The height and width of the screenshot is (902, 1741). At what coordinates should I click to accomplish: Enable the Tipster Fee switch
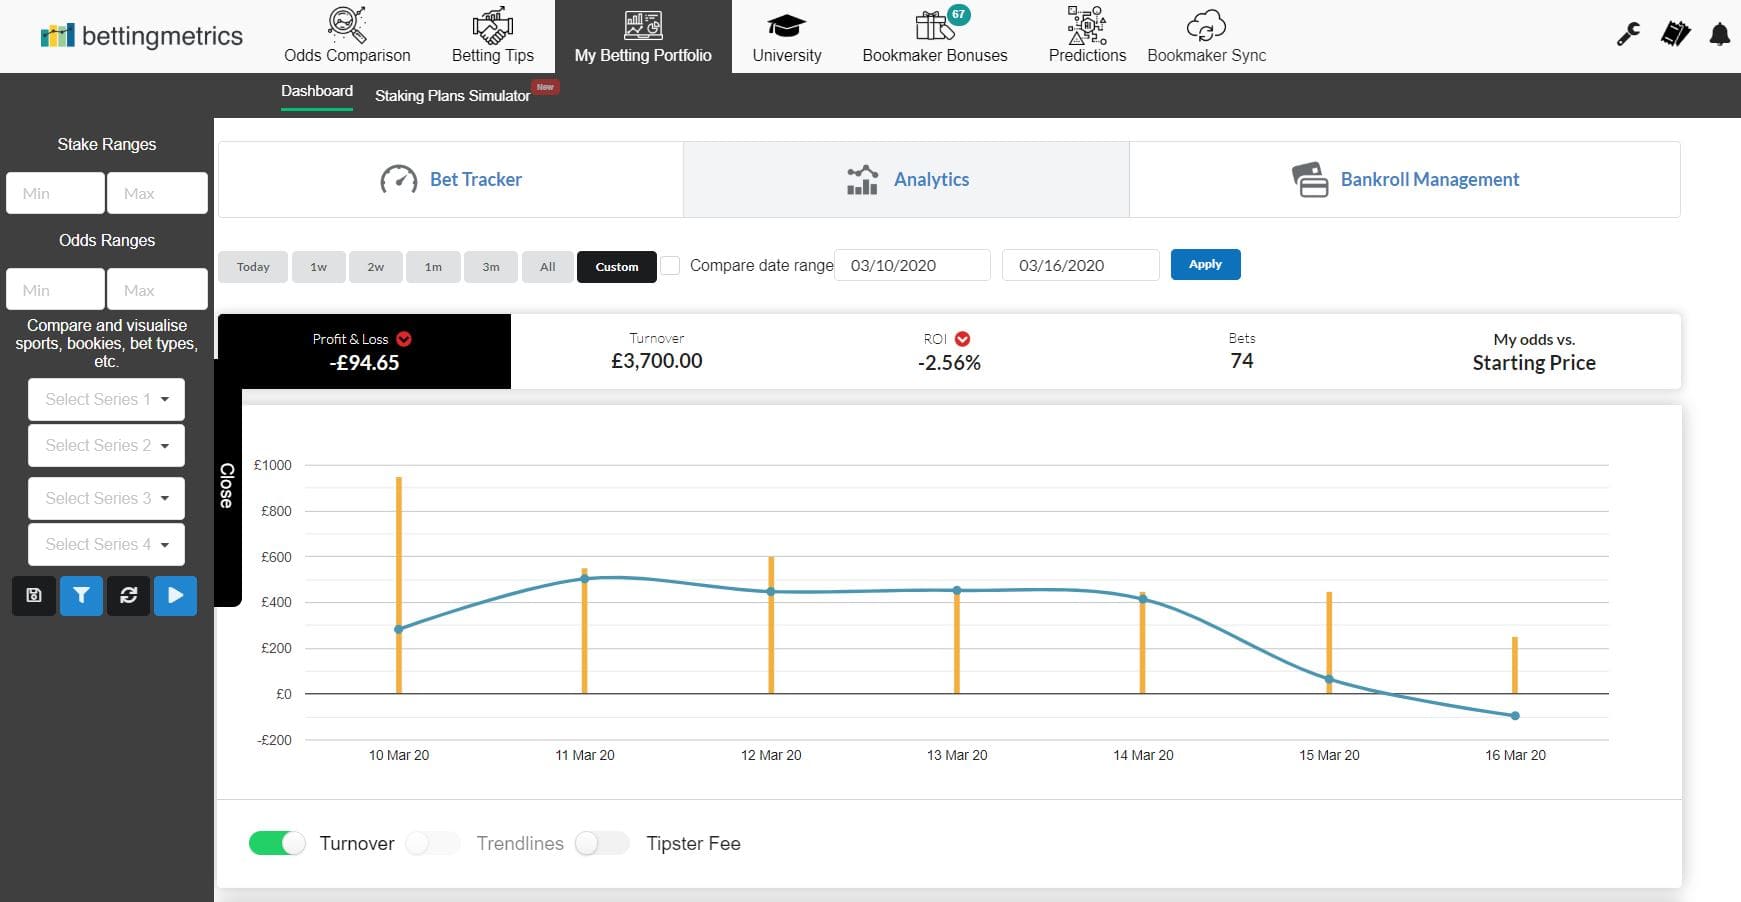click(602, 843)
